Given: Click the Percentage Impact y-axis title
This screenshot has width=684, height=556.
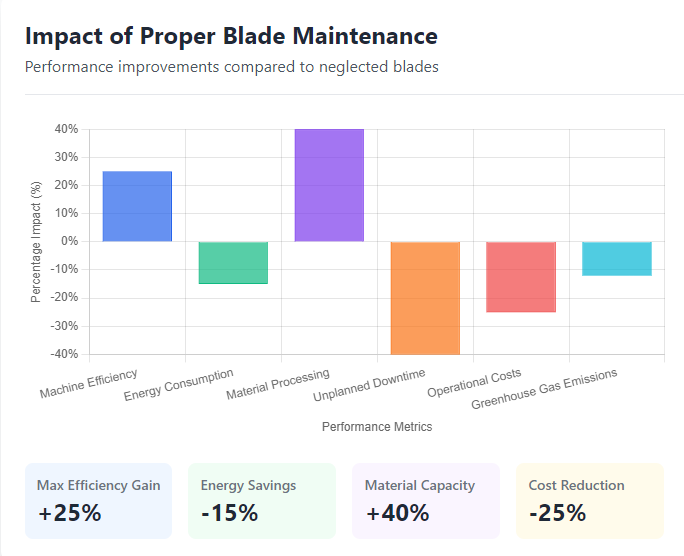Looking at the screenshot, I should click(x=36, y=242).
